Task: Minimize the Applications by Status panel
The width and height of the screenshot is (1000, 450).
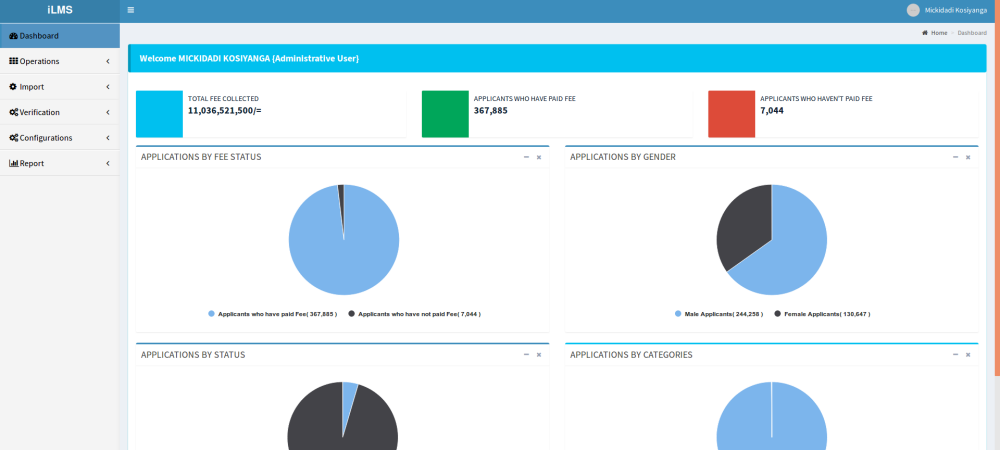Action: [x=526, y=355]
